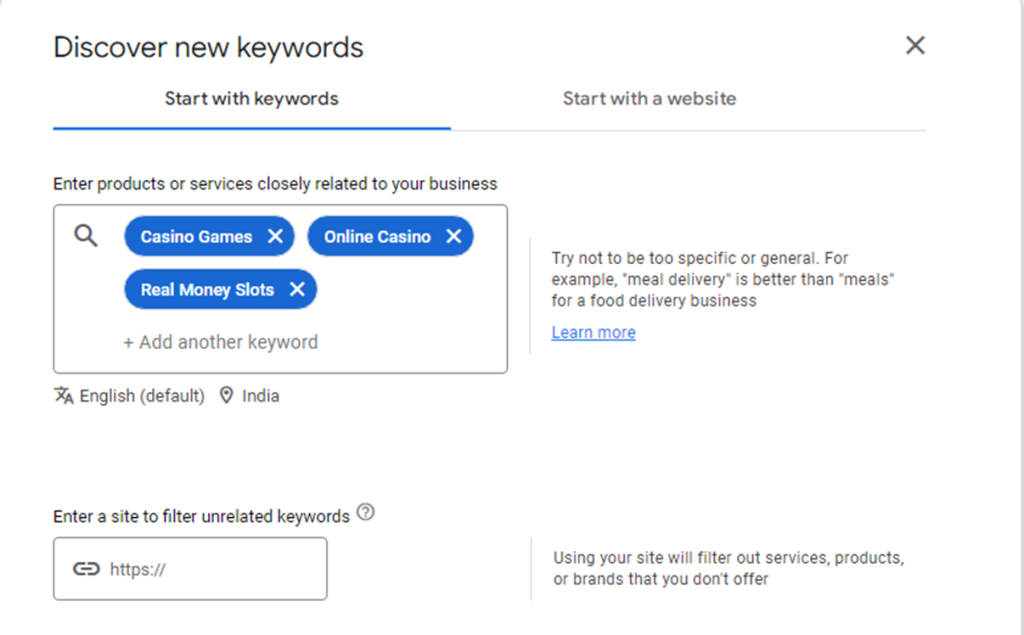1024x635 pixels.
Task: Close the Discover new keywords dialog
Action: coord(915,45)
